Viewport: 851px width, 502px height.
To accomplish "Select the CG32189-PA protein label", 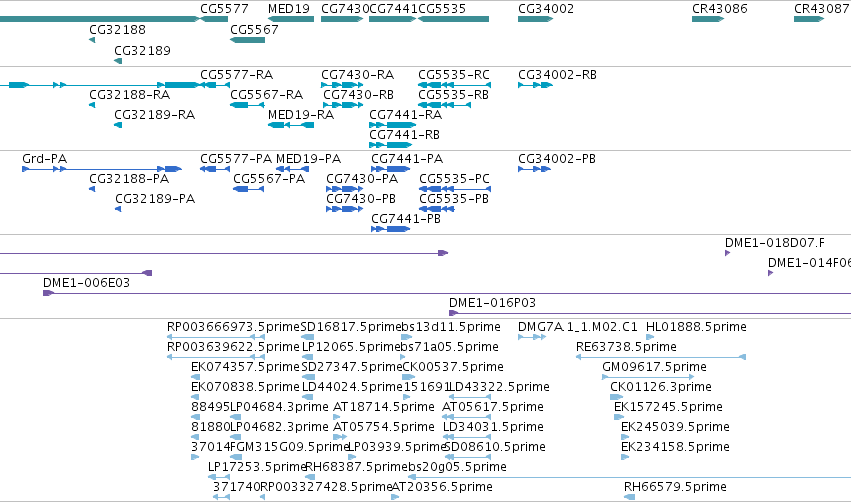I will [155, 199].
